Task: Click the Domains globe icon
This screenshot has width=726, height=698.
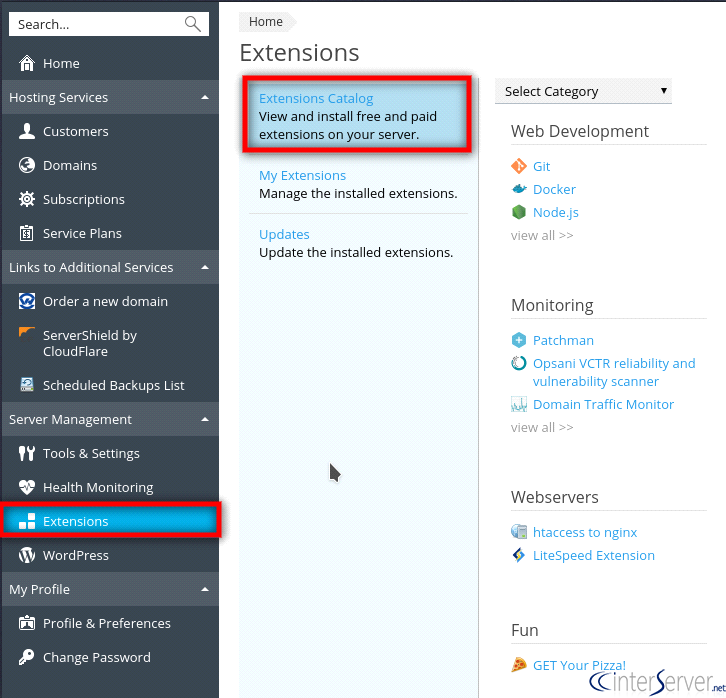Action: click(27, 165)
